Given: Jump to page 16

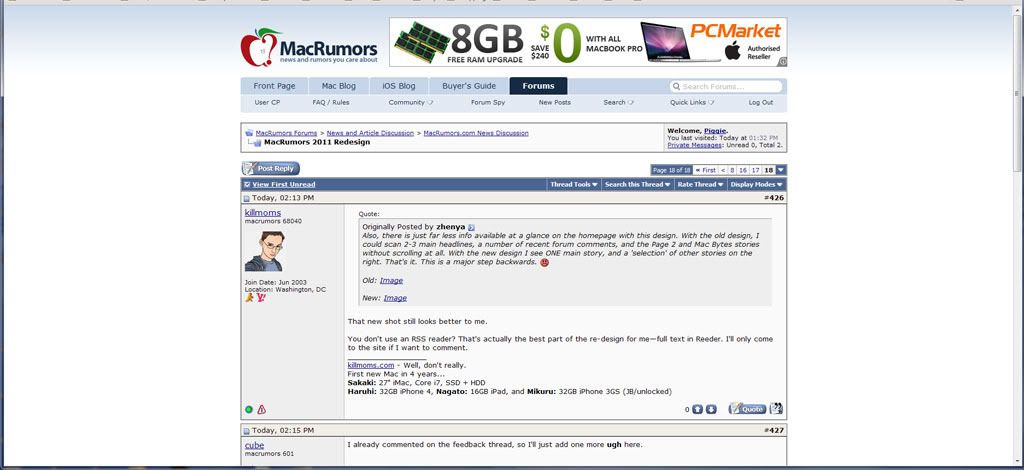Looking at the screenshot, I should point(743,170).
